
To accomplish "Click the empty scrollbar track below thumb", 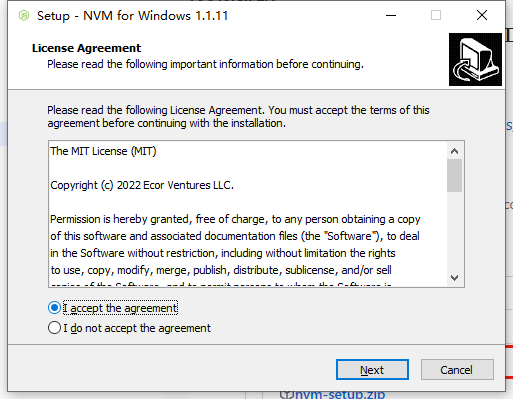I will [x=454, y=231].
